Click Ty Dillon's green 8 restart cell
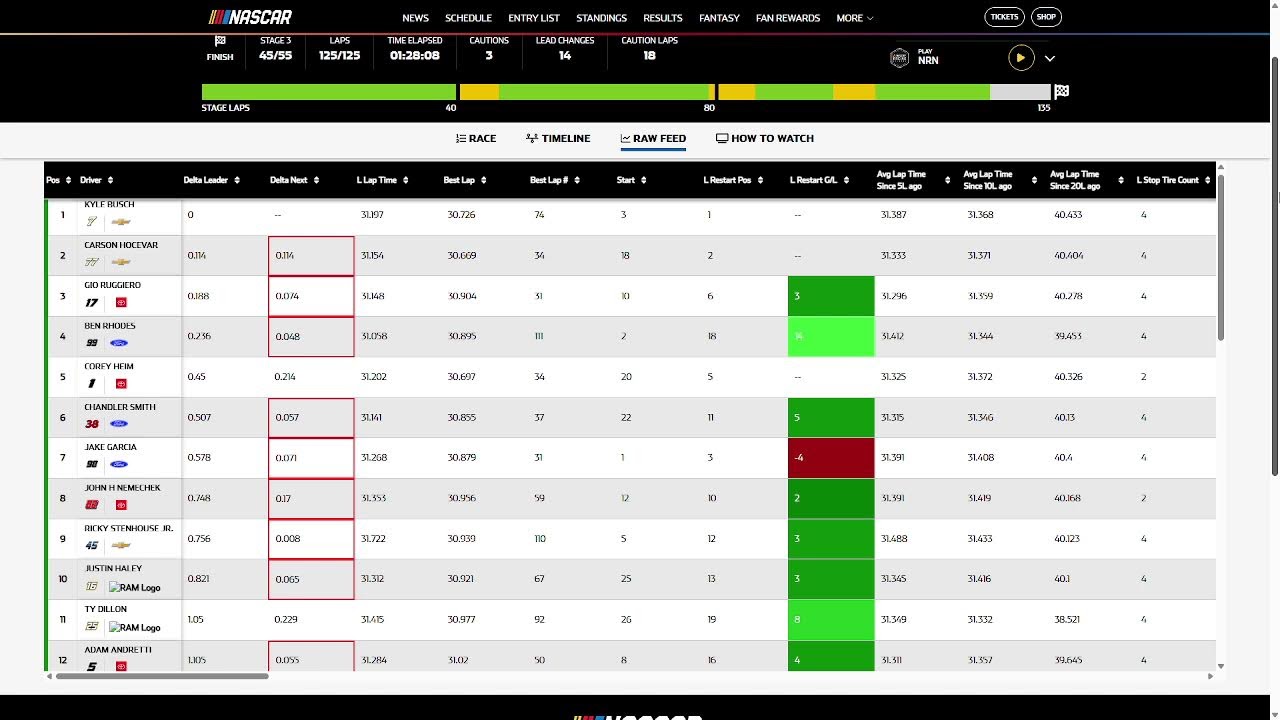Screen dimensions: 1280x720 (x=831, y=620)
